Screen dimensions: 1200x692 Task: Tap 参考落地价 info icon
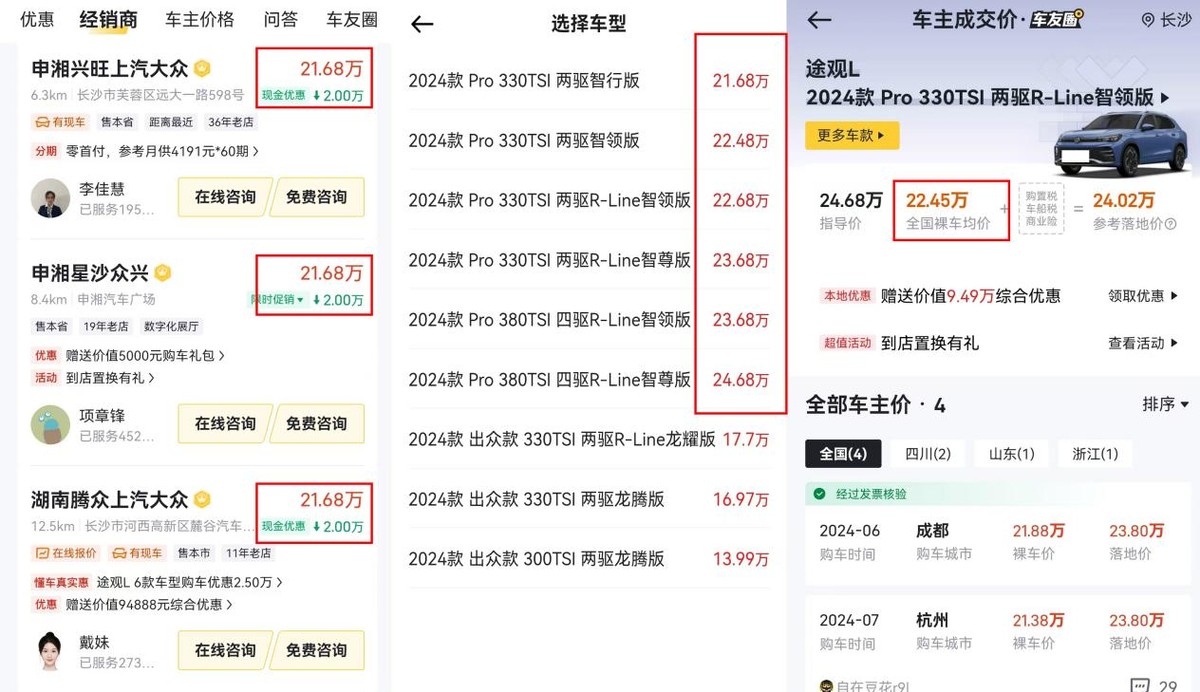tap(1170, 225)
